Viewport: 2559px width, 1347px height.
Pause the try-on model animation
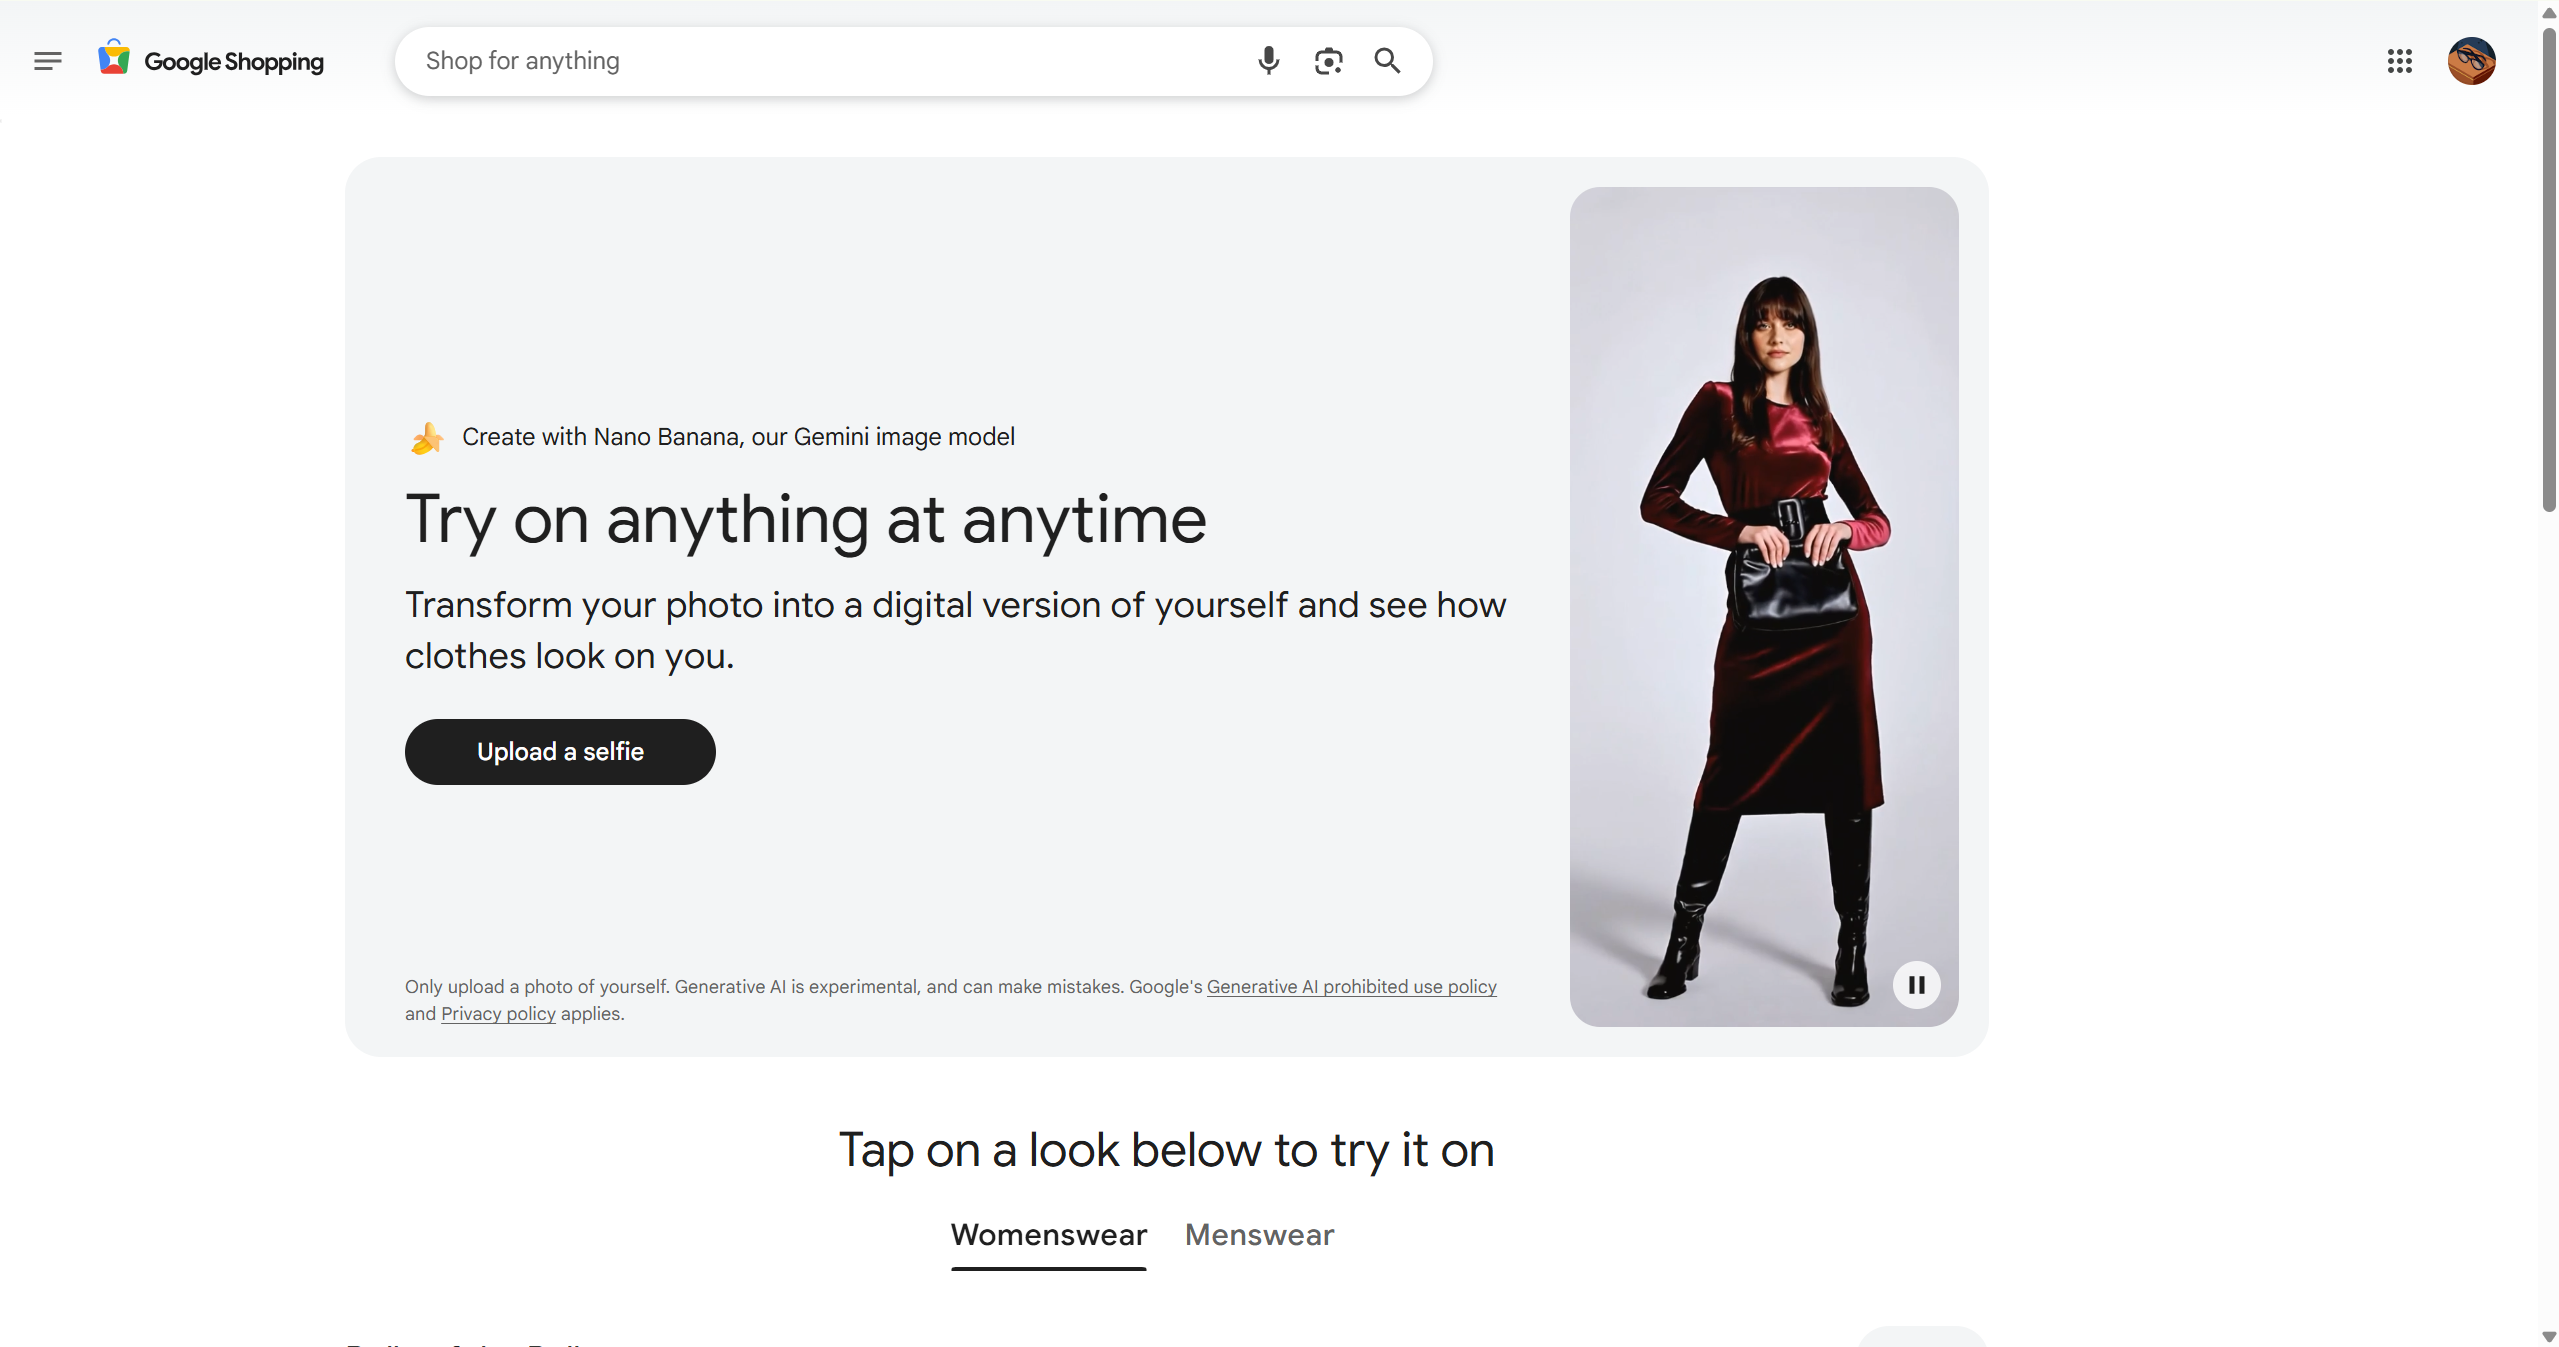pos(1916,985)
